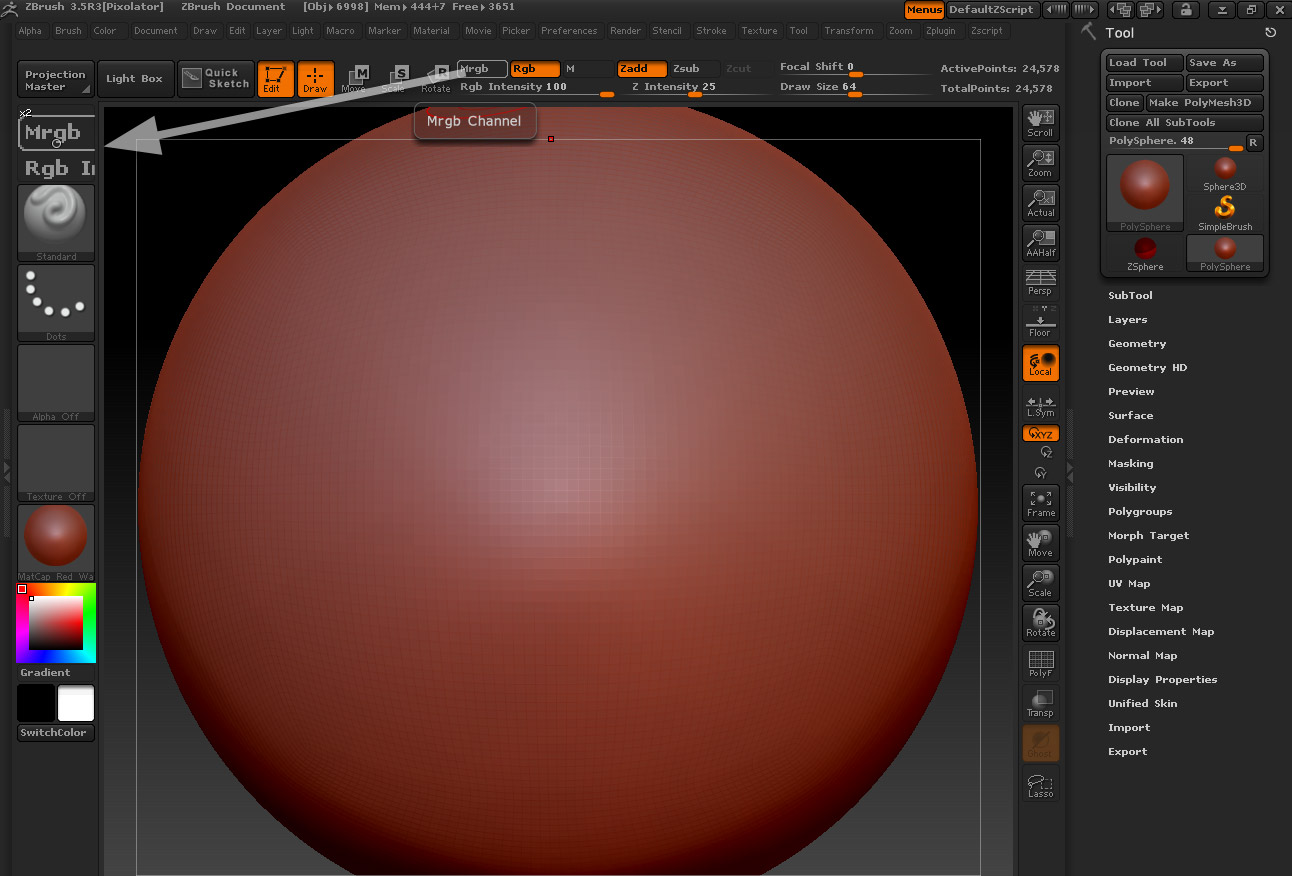Select the PolySphere thumbnail in the Tool palette
Image resolution: width=1292 pixels, height=876 pixels.
click(1144, 192)
